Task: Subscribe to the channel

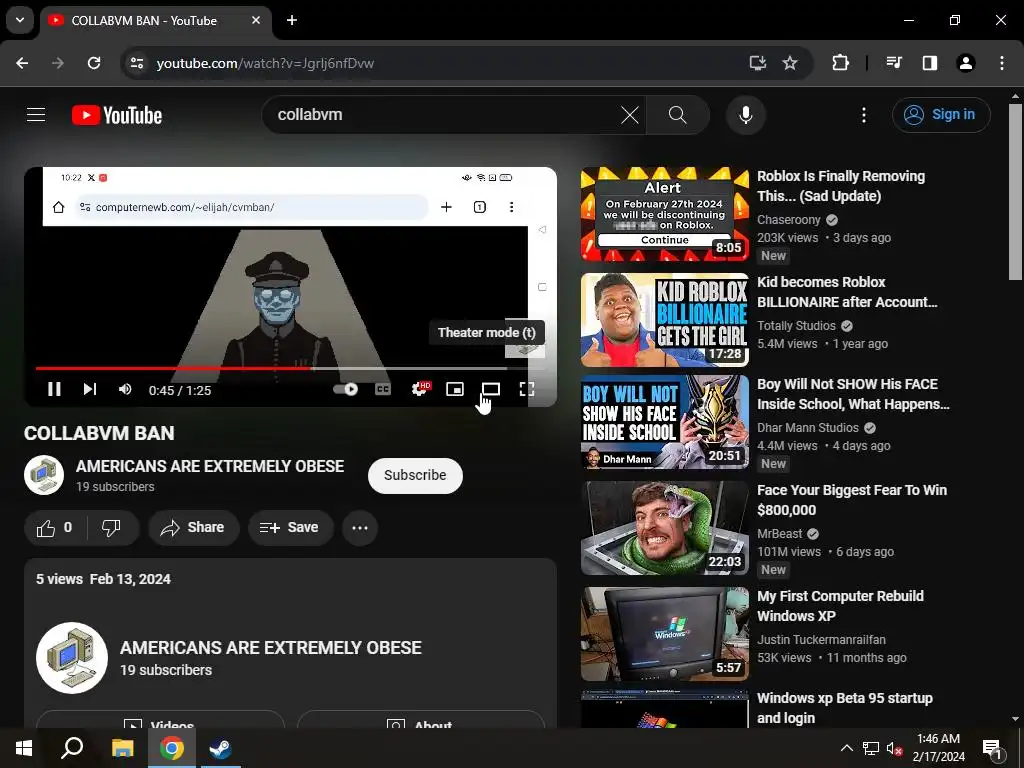Action: (x=415, y=475)
